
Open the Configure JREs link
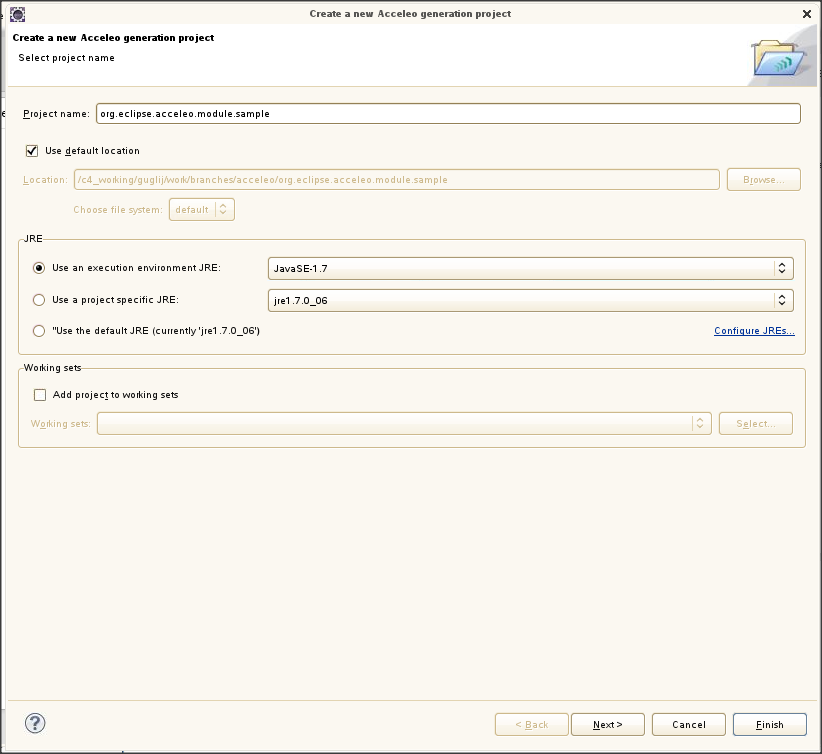pyautogui.click(x=754, y=331)
